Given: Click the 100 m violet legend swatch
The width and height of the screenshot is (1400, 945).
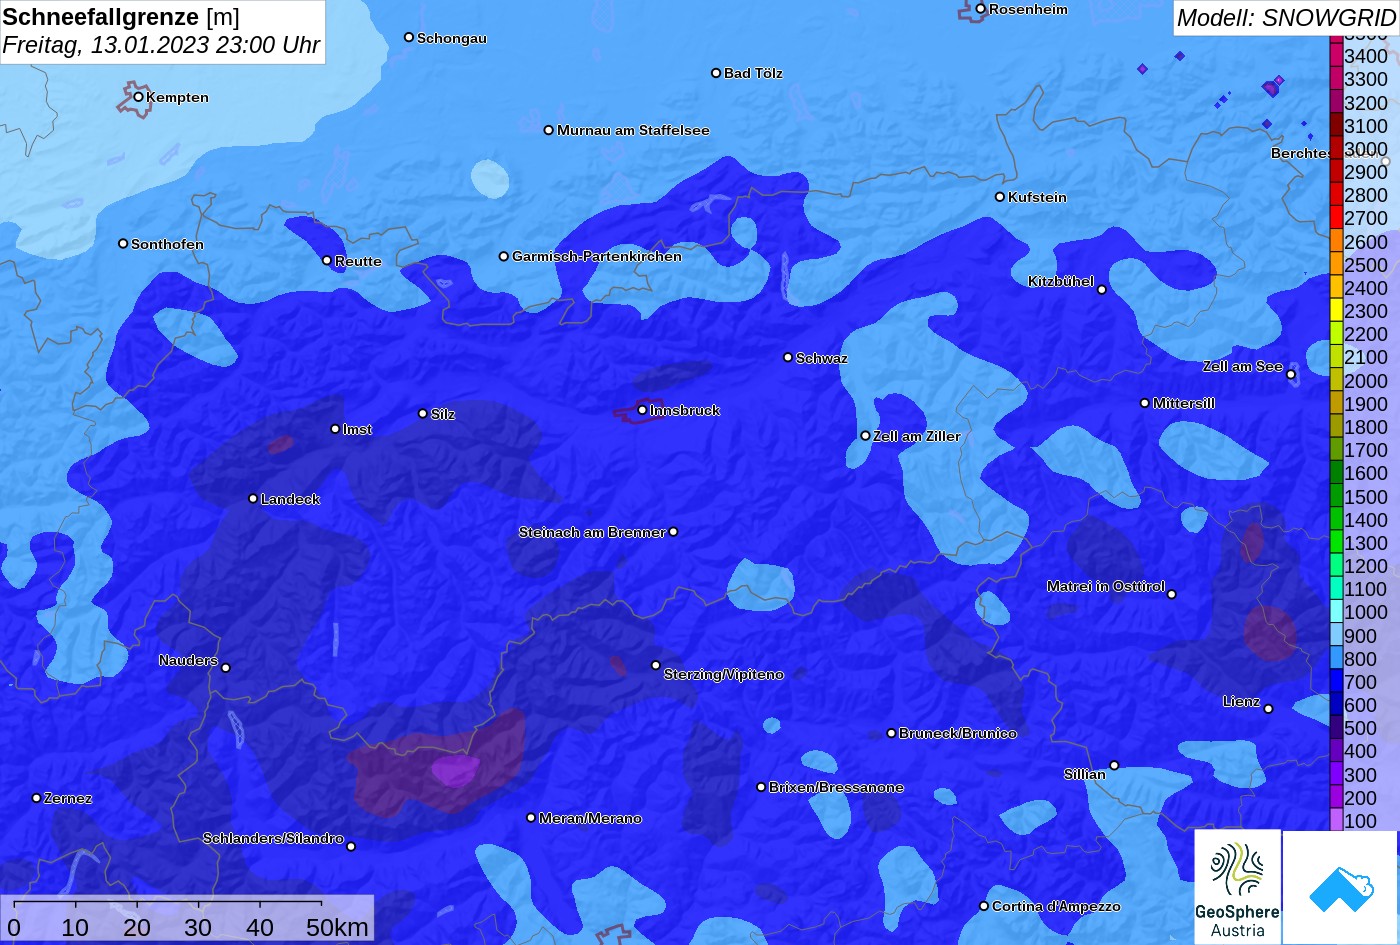Looking at the screenshot, I should point(1336,821).
